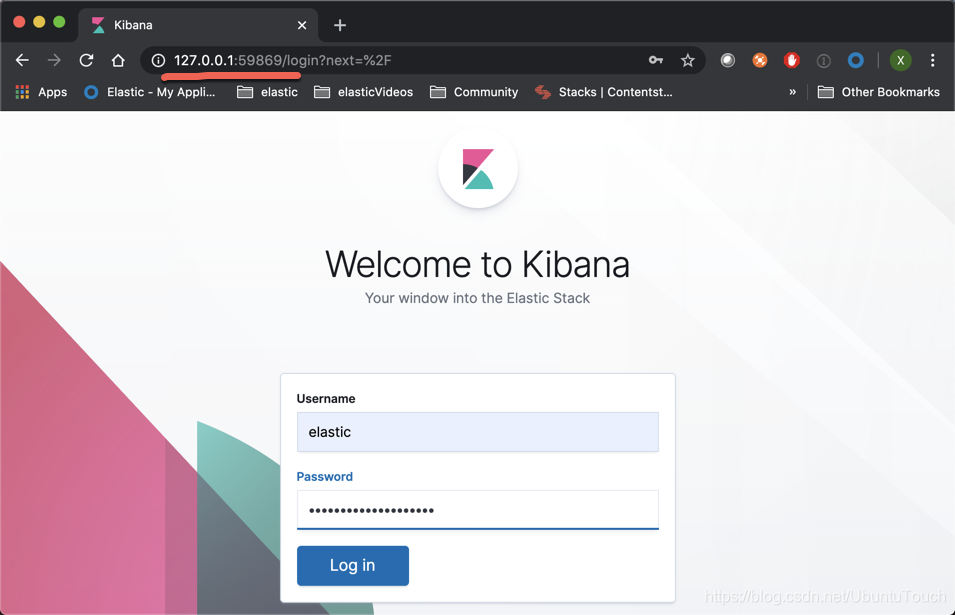The height and width of the screenshot is (615, 955).
Task: Click the red macOS close window button
Action: [19, 22]
